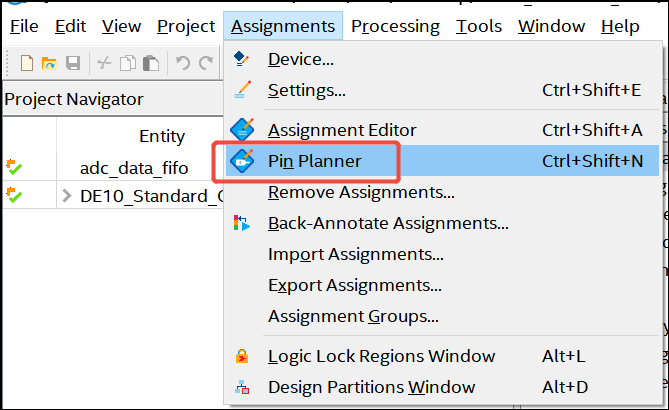Image resolution: width=669 pixels, height=410 pixels.
Task: Open Pin Planner from Assignments menu
Action: click(x=314, y=160)
